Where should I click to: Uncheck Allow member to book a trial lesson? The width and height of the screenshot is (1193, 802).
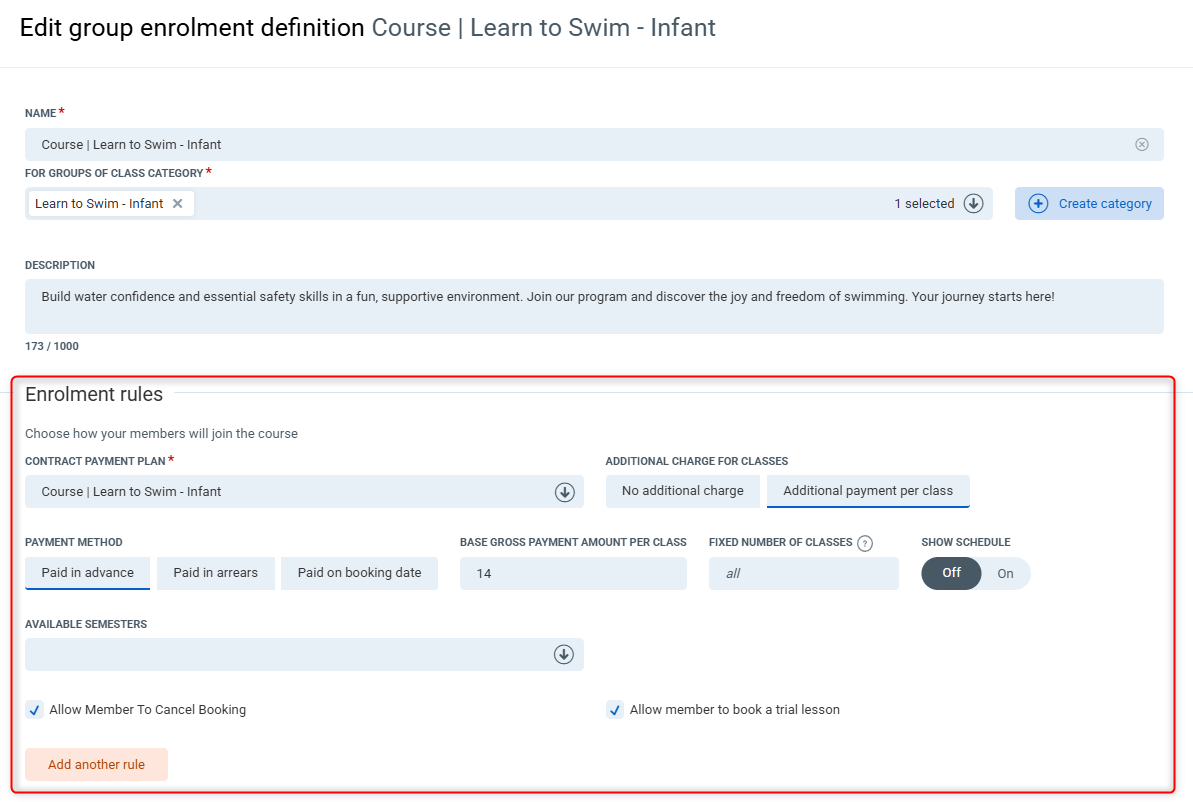[x=615, y=710]
